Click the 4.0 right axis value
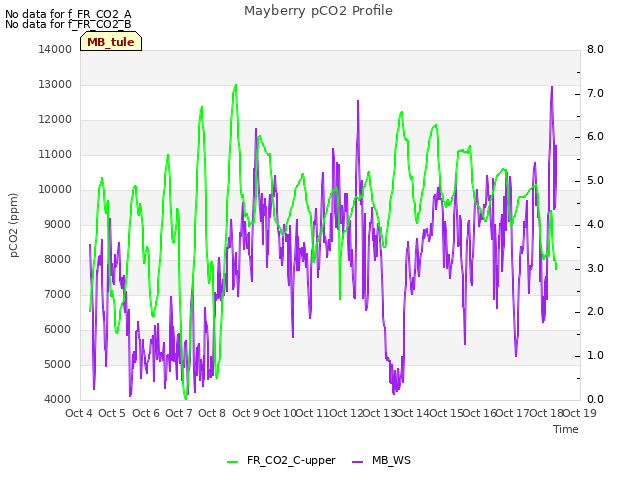640x480 pixels. click(595, 224)
